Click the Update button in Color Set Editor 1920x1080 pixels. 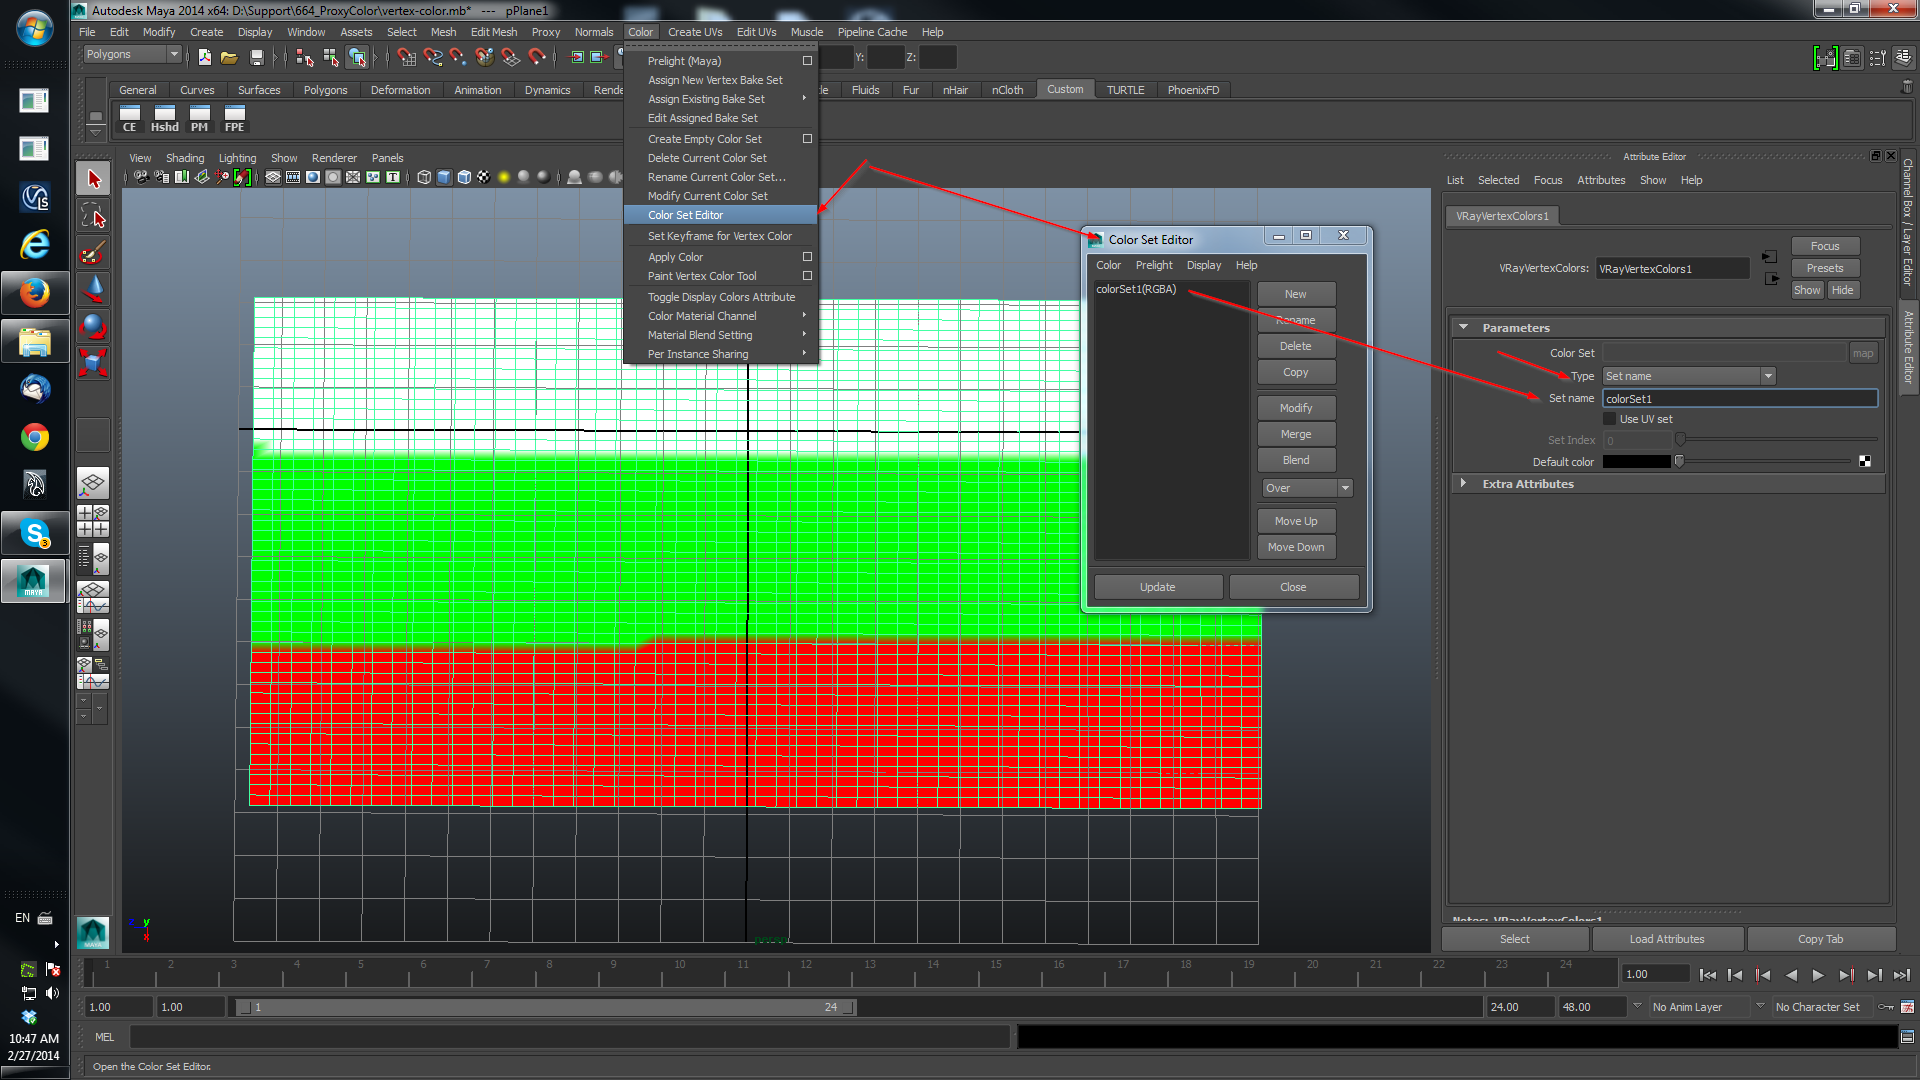pos(1156,585)
